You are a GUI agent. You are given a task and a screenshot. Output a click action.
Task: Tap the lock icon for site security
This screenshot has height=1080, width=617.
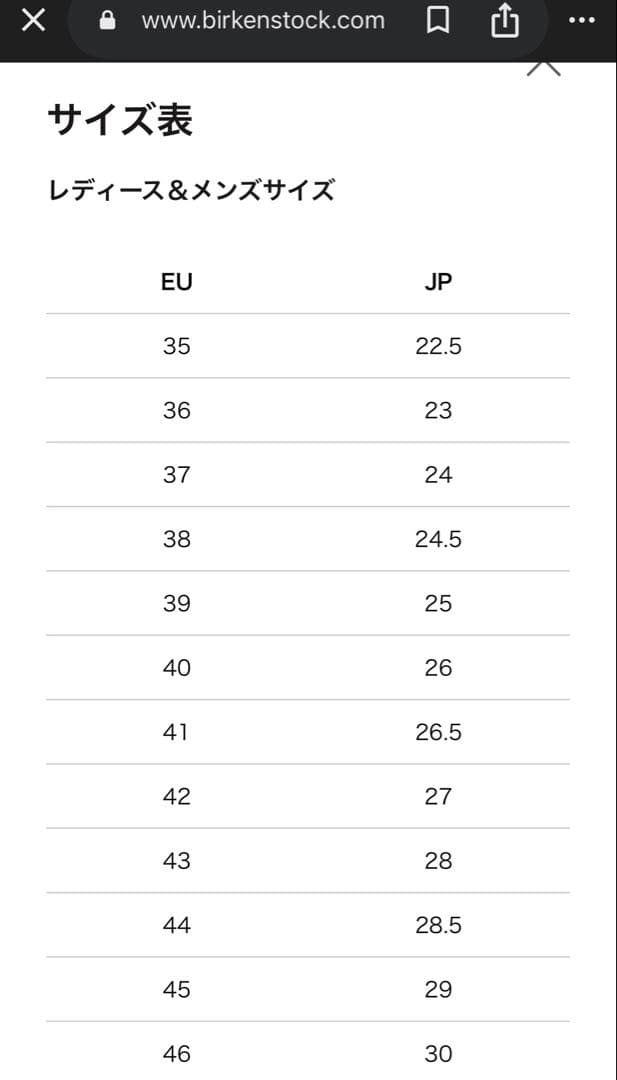108,21
